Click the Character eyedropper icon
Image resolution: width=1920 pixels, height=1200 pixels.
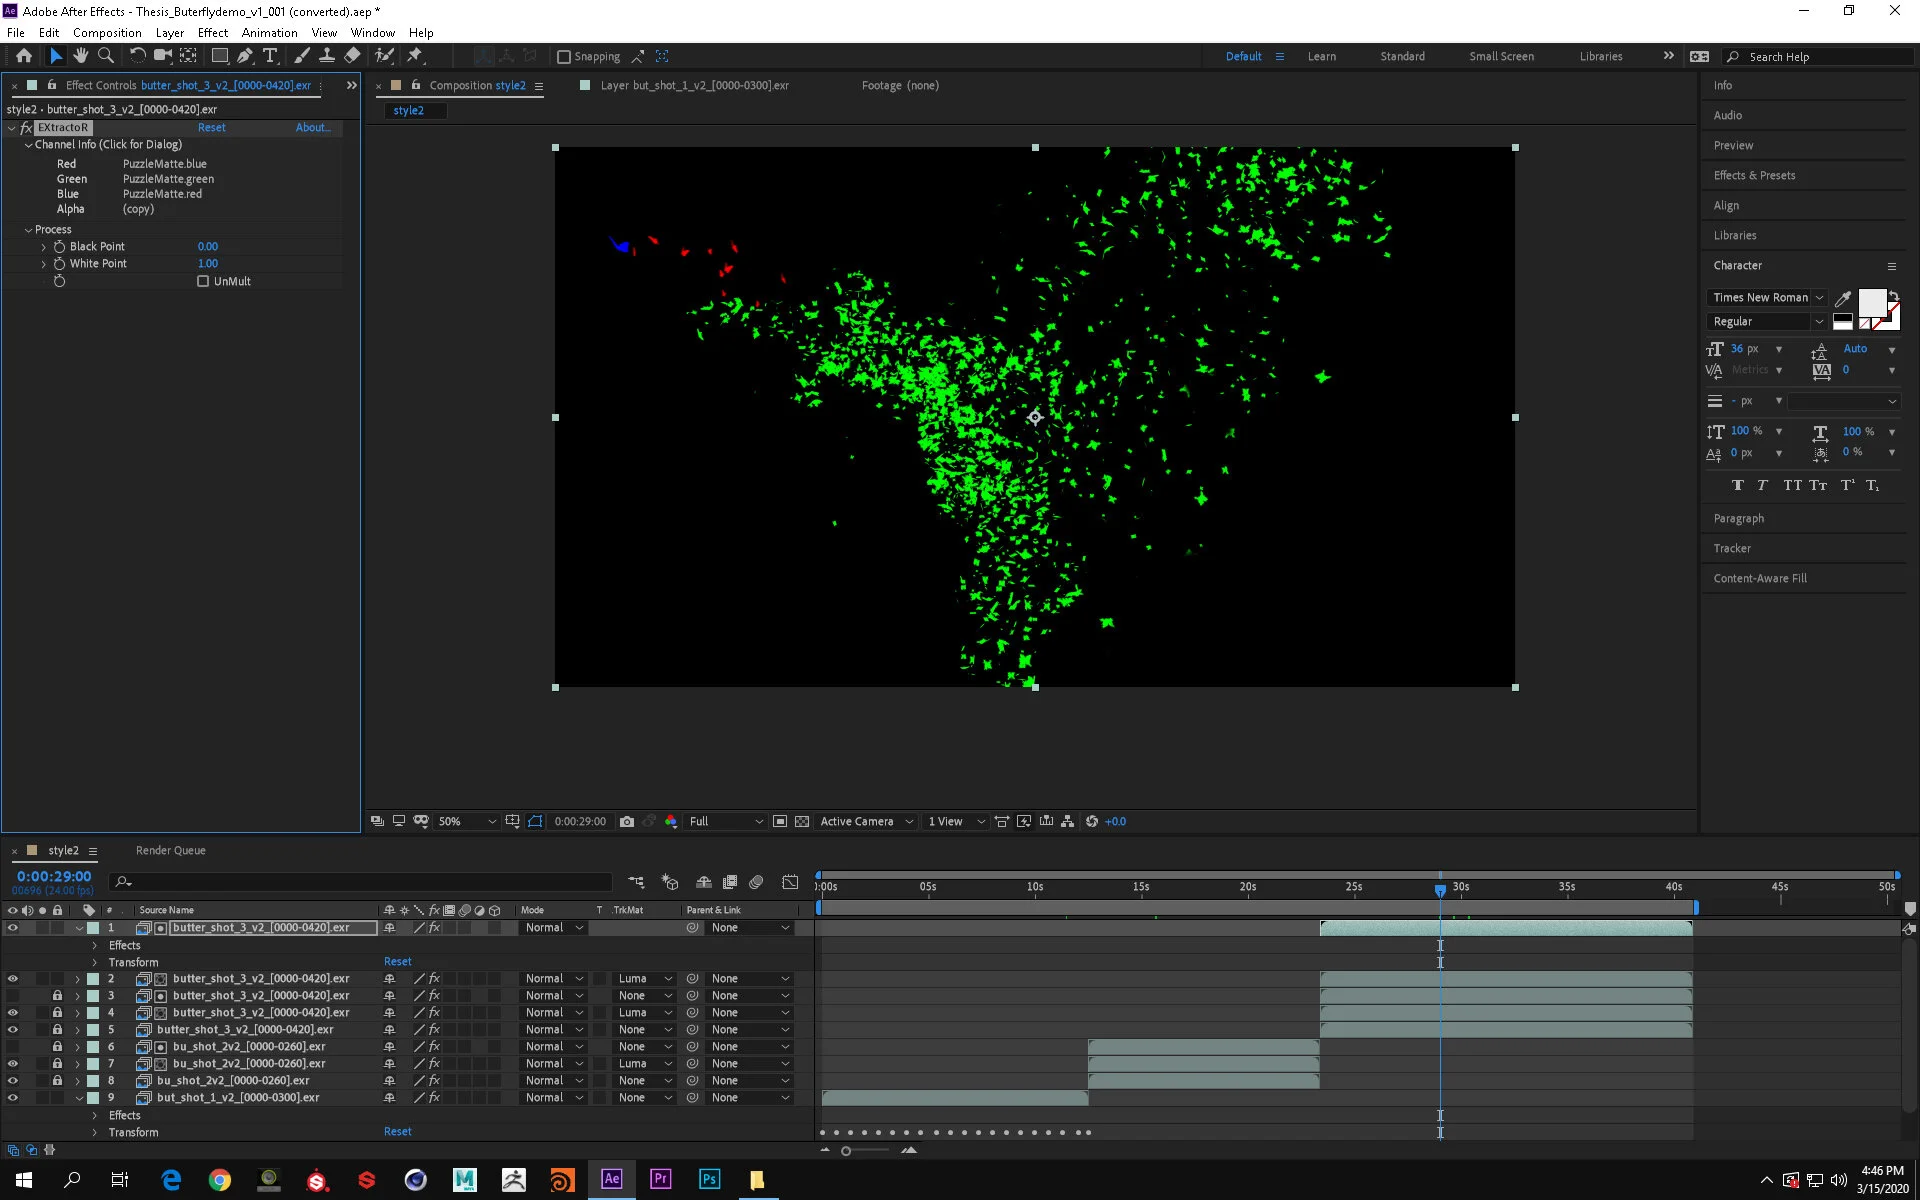(1843, 298)
